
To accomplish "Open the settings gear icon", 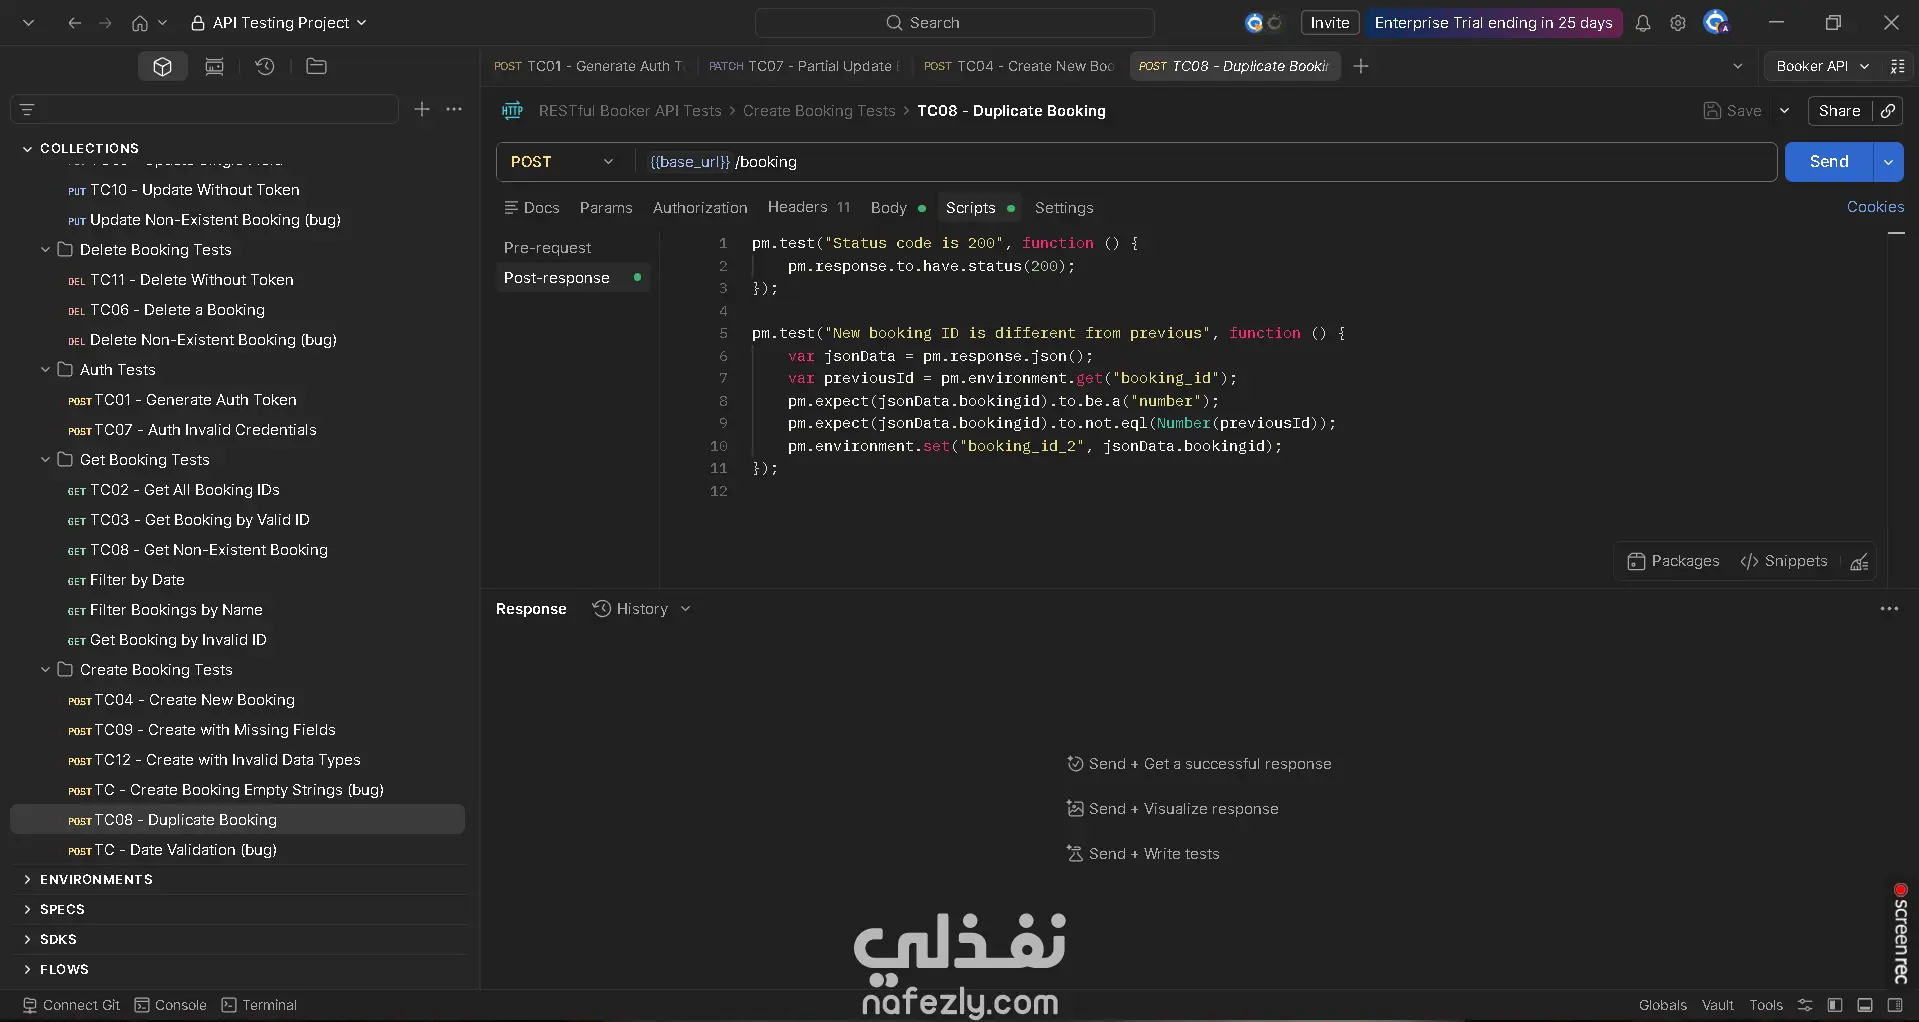I will click(x=1678, y=23).
